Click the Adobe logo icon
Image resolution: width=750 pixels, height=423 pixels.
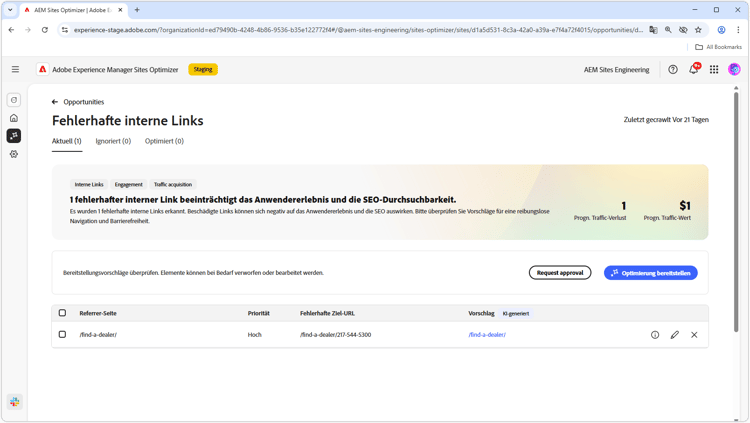pyautogui.click(x=43, y=69)
